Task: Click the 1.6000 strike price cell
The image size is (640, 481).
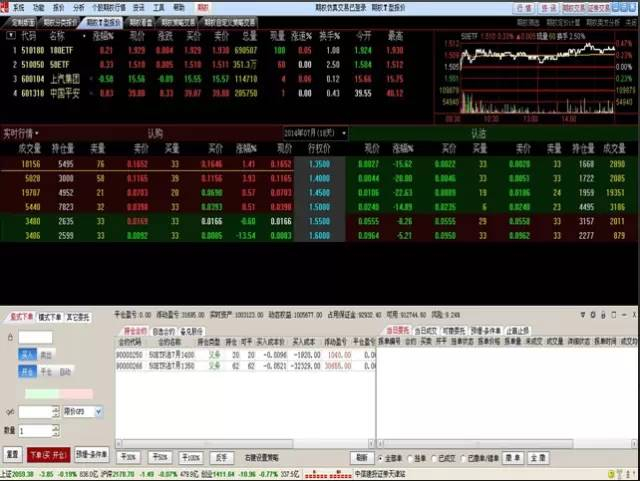Action: click(319, 236)
